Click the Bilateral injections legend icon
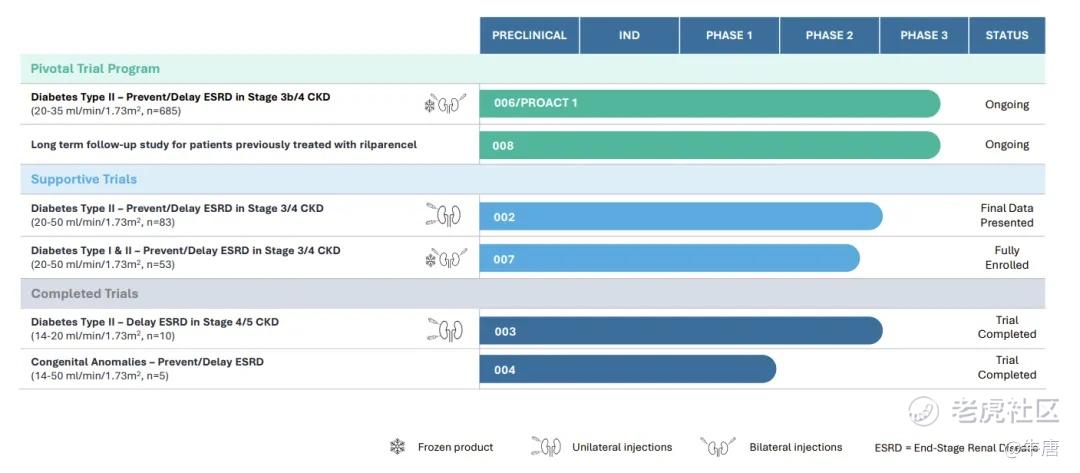The height and width of the screenshot is (473, 1080). pyautogui.click(x=718, y=447)
